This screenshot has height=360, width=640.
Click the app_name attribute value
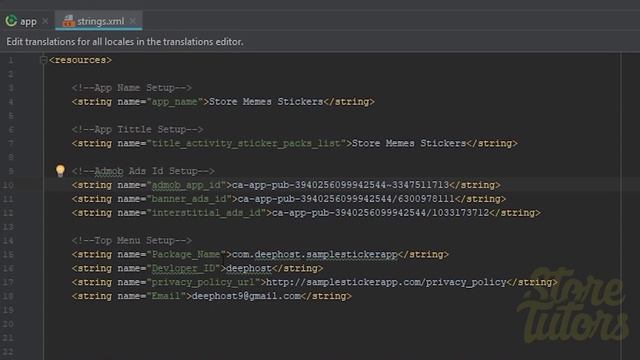(174, 102)
